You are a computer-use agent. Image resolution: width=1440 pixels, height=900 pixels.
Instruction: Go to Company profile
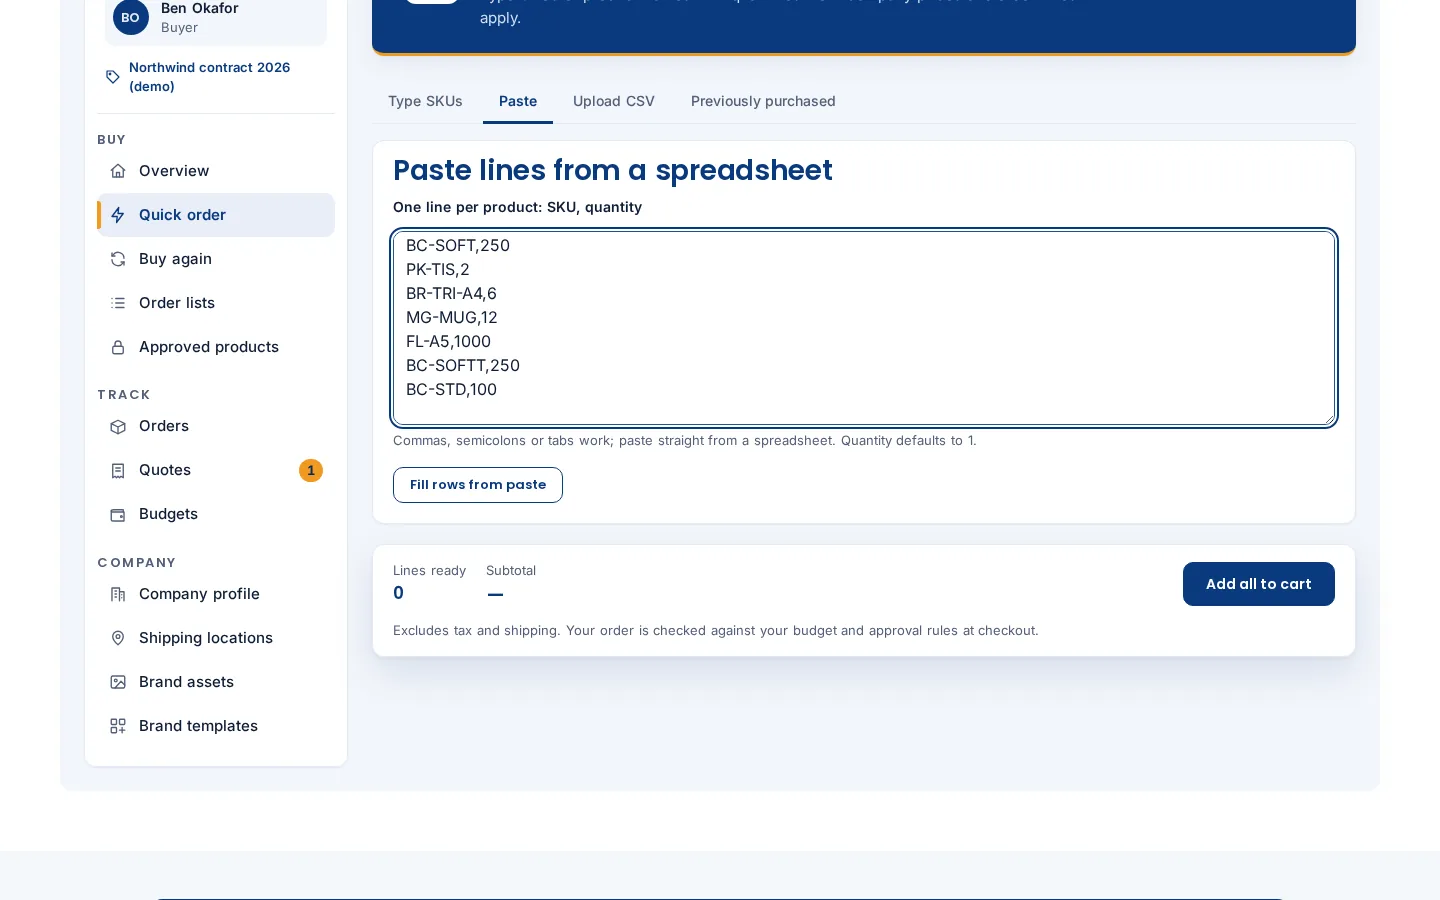(216, 594)
